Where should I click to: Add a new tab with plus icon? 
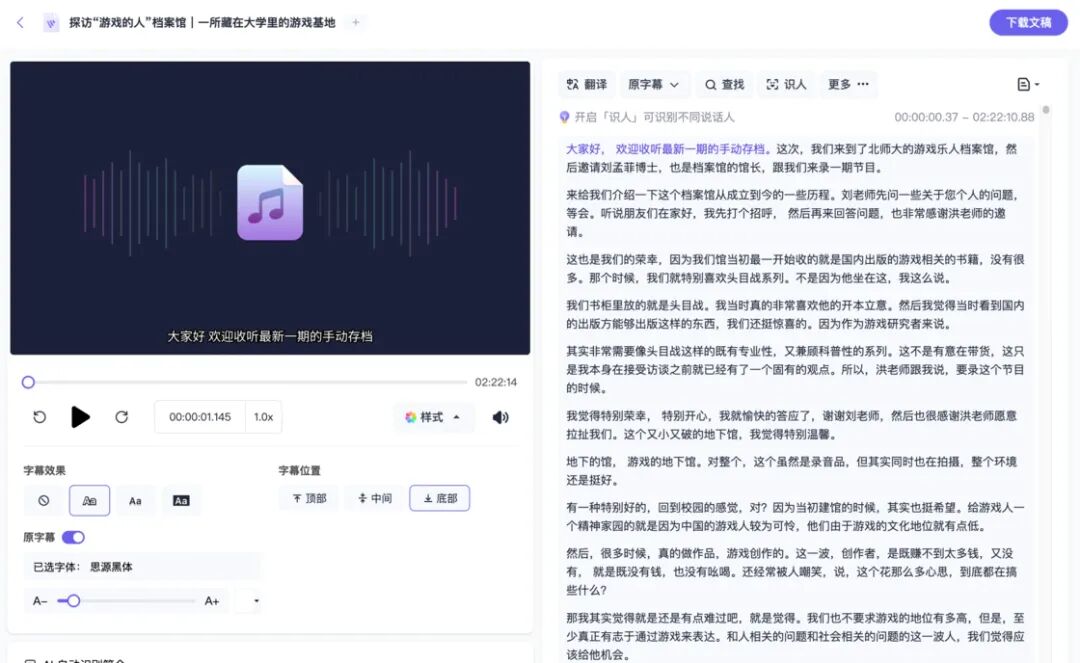click(x=356, y=22)
